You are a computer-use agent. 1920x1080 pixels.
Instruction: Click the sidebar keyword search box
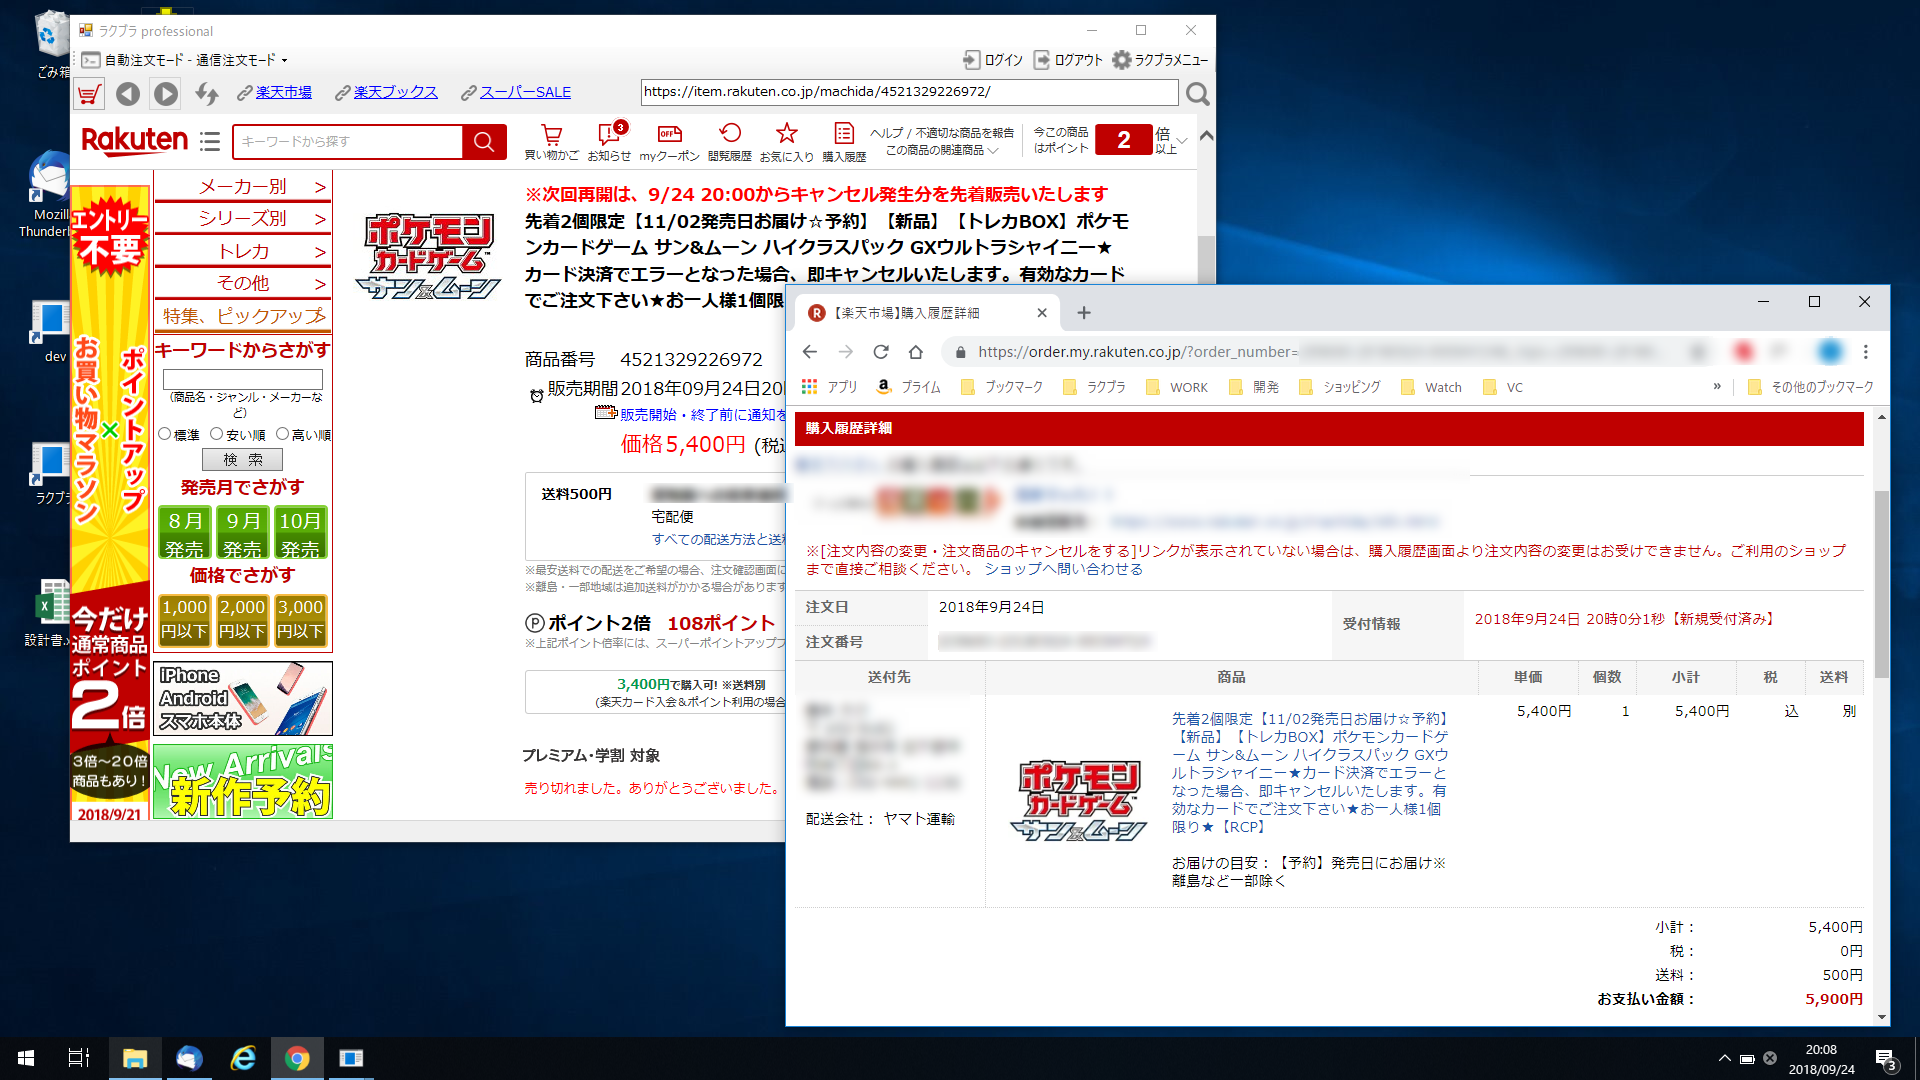(x=242, y=379)
